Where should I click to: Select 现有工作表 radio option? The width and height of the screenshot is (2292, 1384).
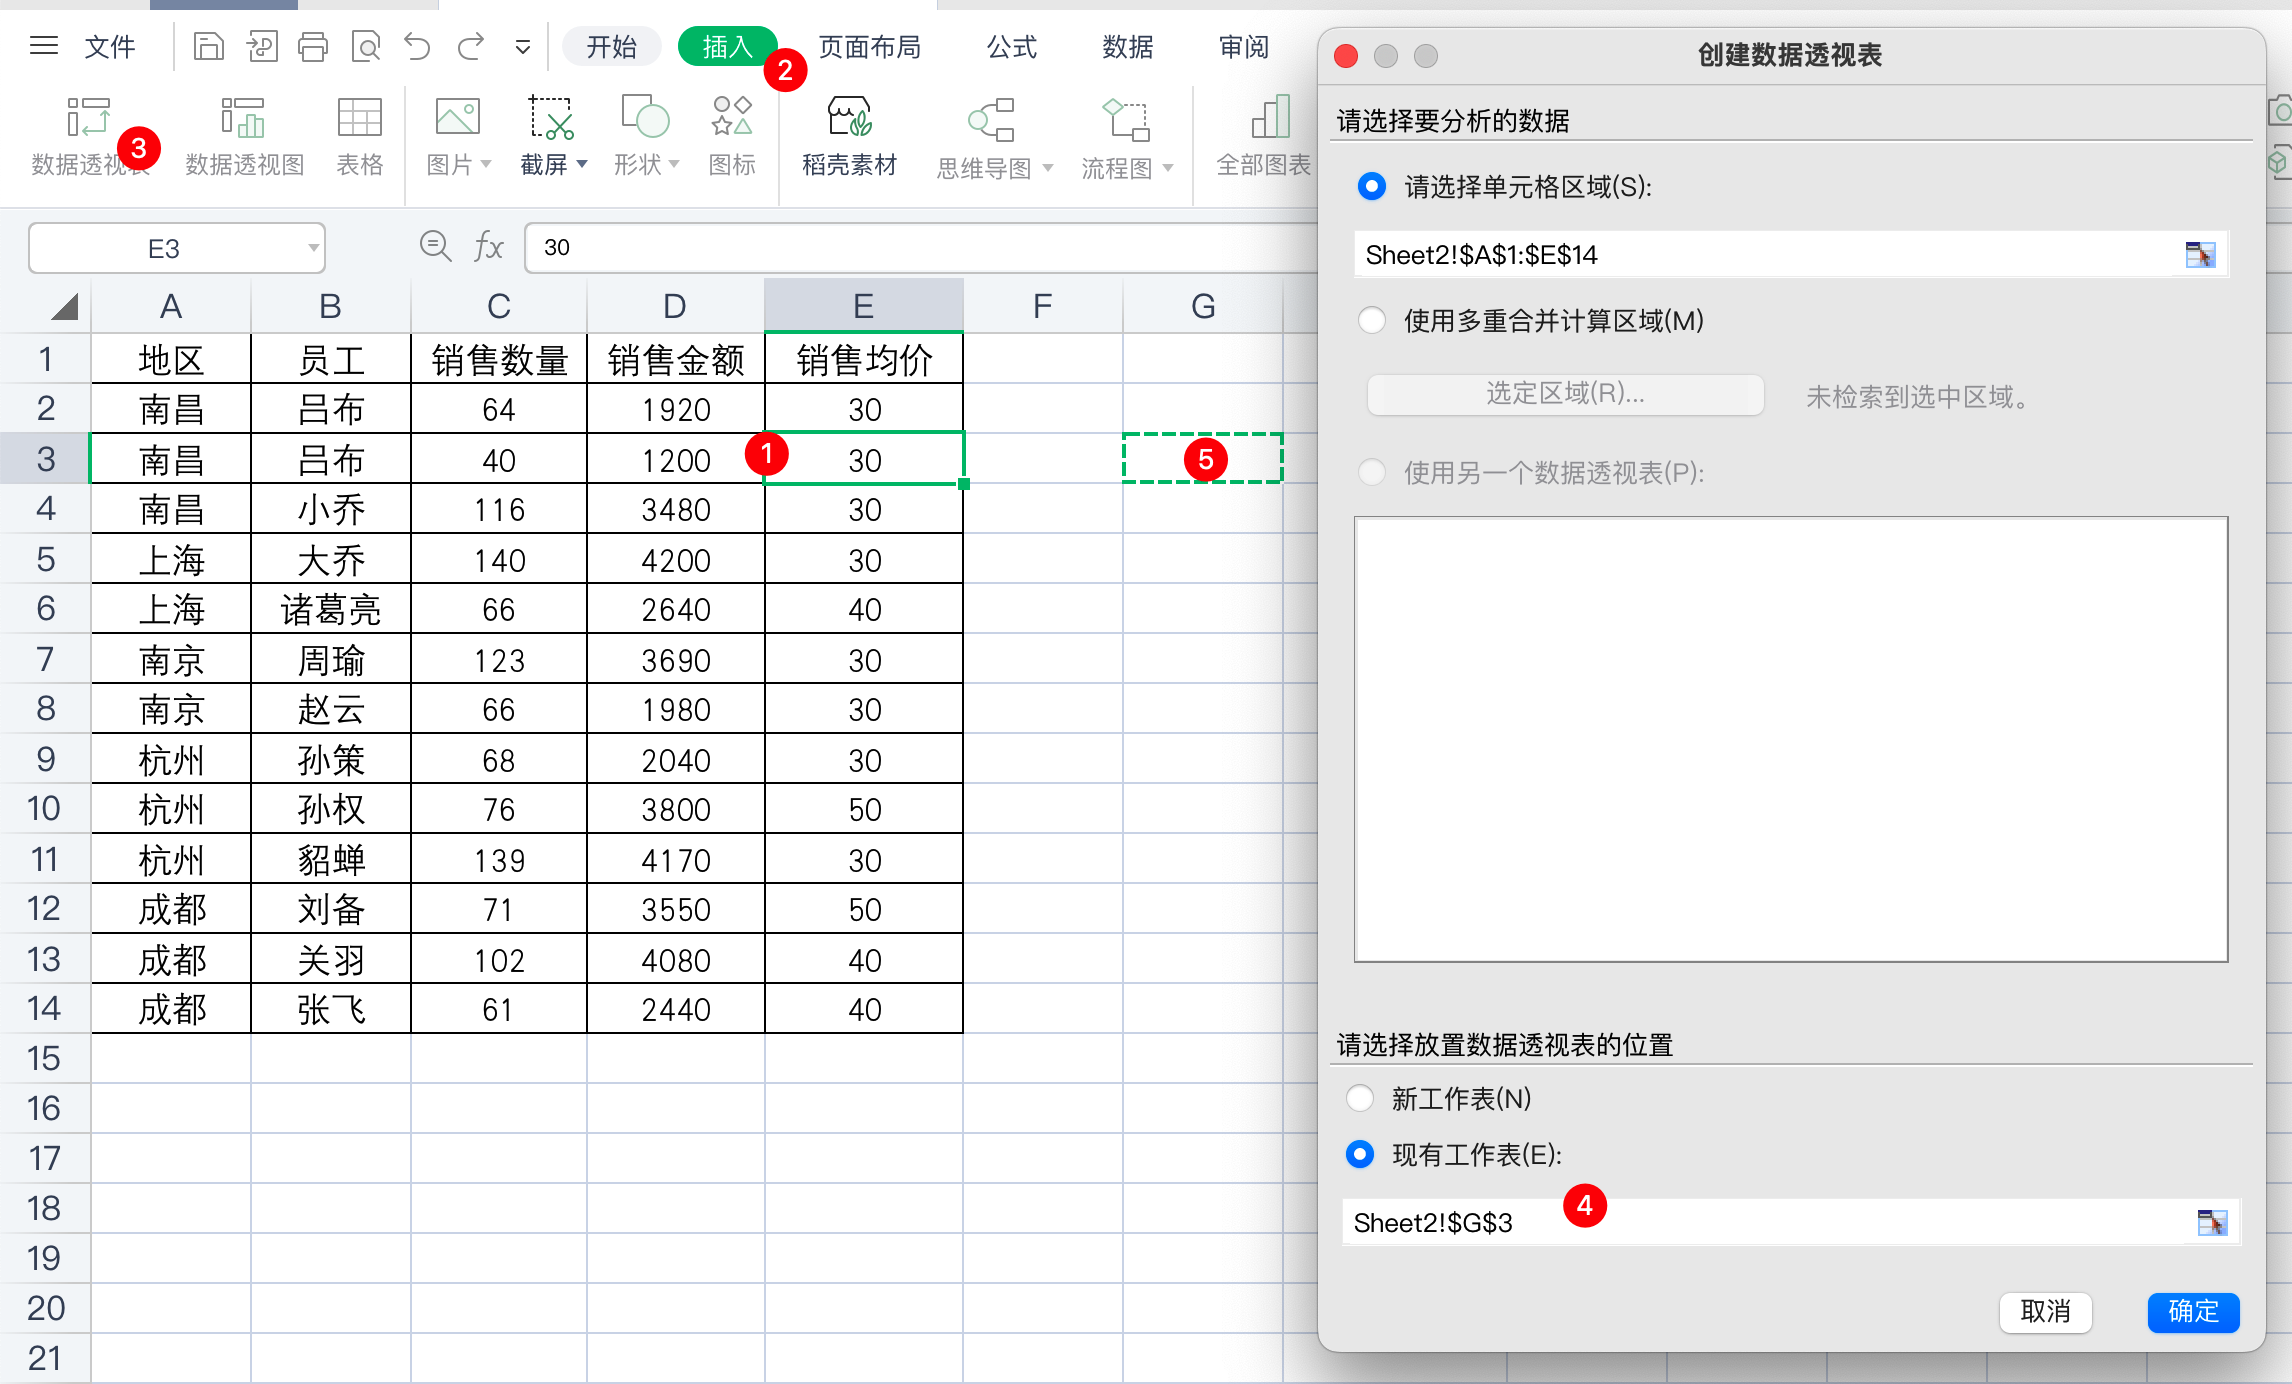[1360, 1154]
